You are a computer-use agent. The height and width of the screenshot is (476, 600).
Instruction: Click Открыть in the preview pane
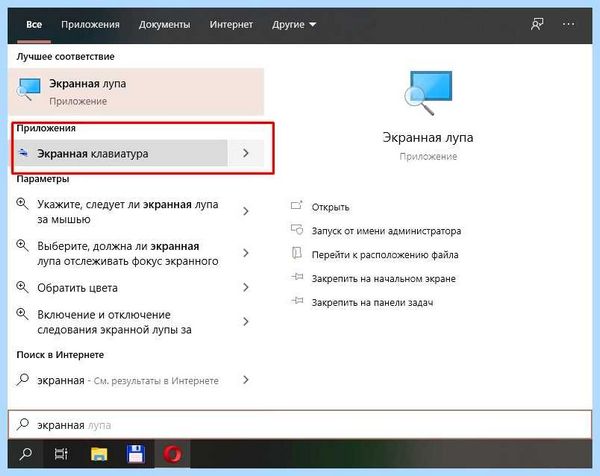click(x=331, y=207)
